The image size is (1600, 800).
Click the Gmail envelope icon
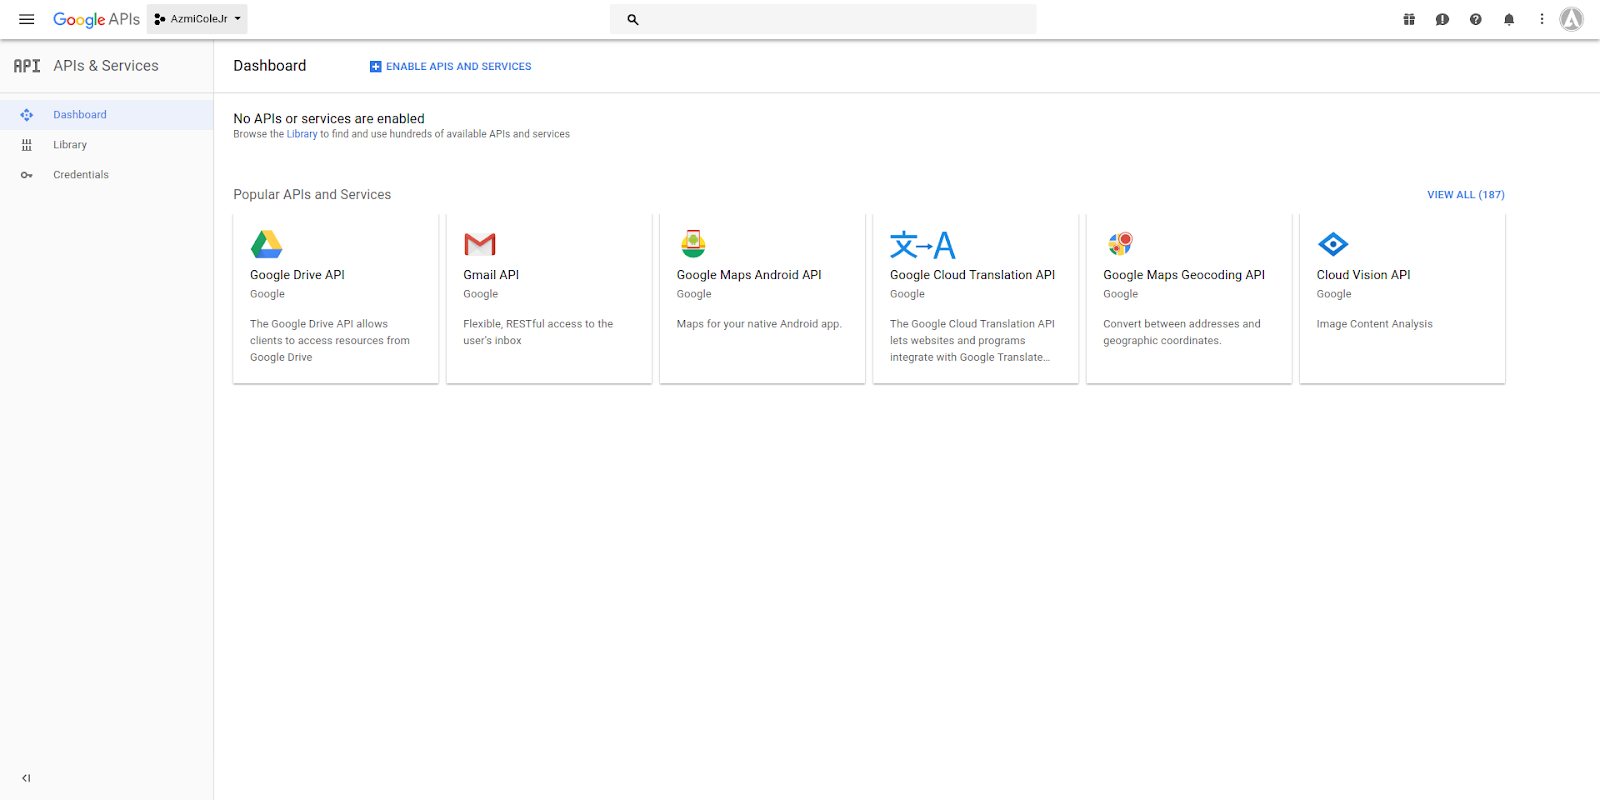[x=480, y=244]
